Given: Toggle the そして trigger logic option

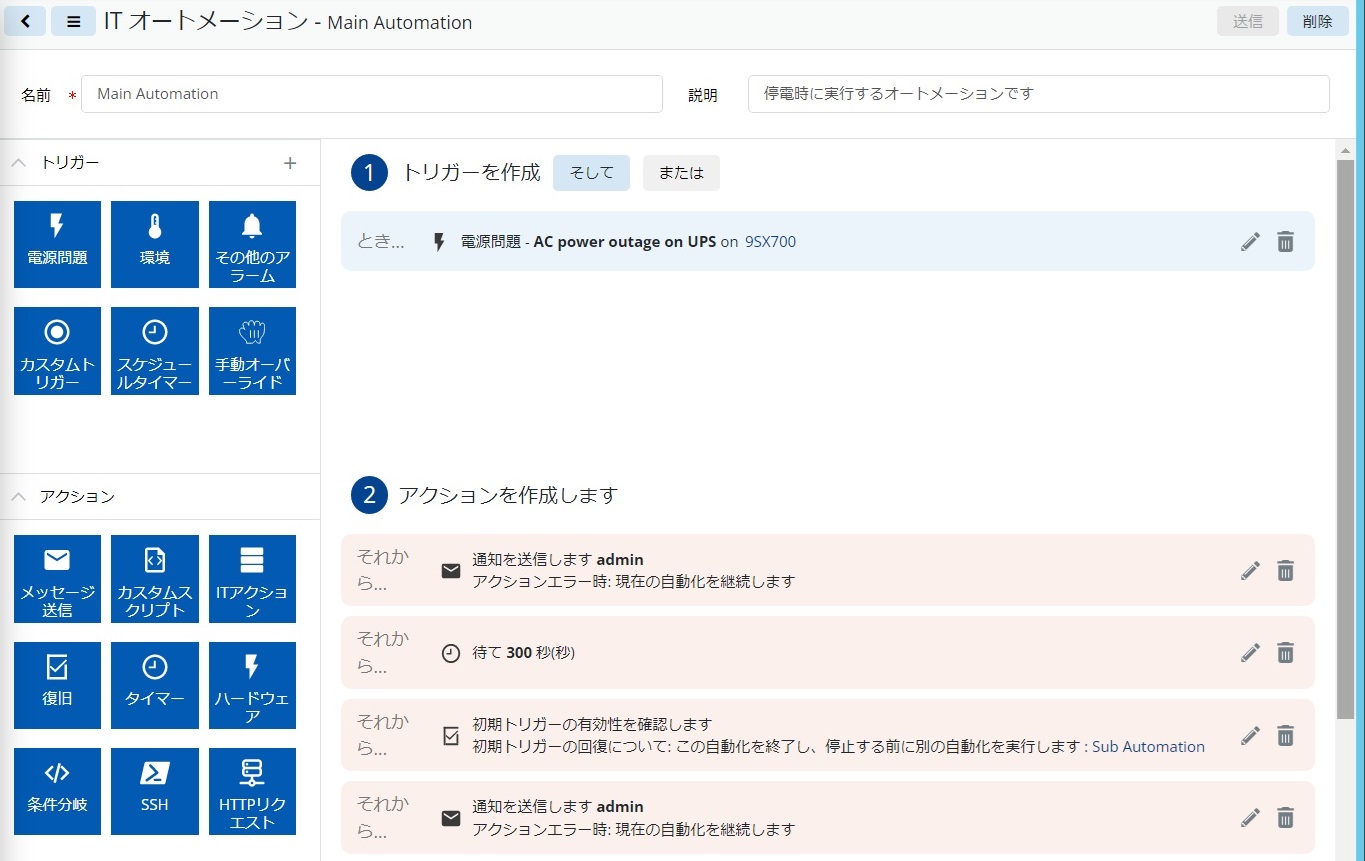Looking at the screenshot, I should [591, 173].
